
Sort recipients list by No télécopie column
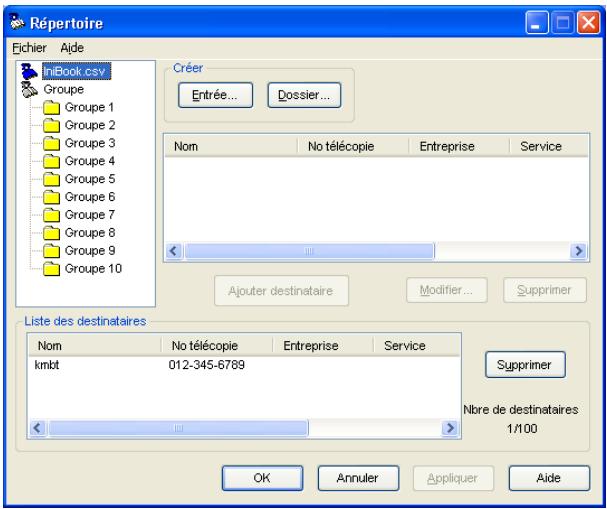coord(216,346)
